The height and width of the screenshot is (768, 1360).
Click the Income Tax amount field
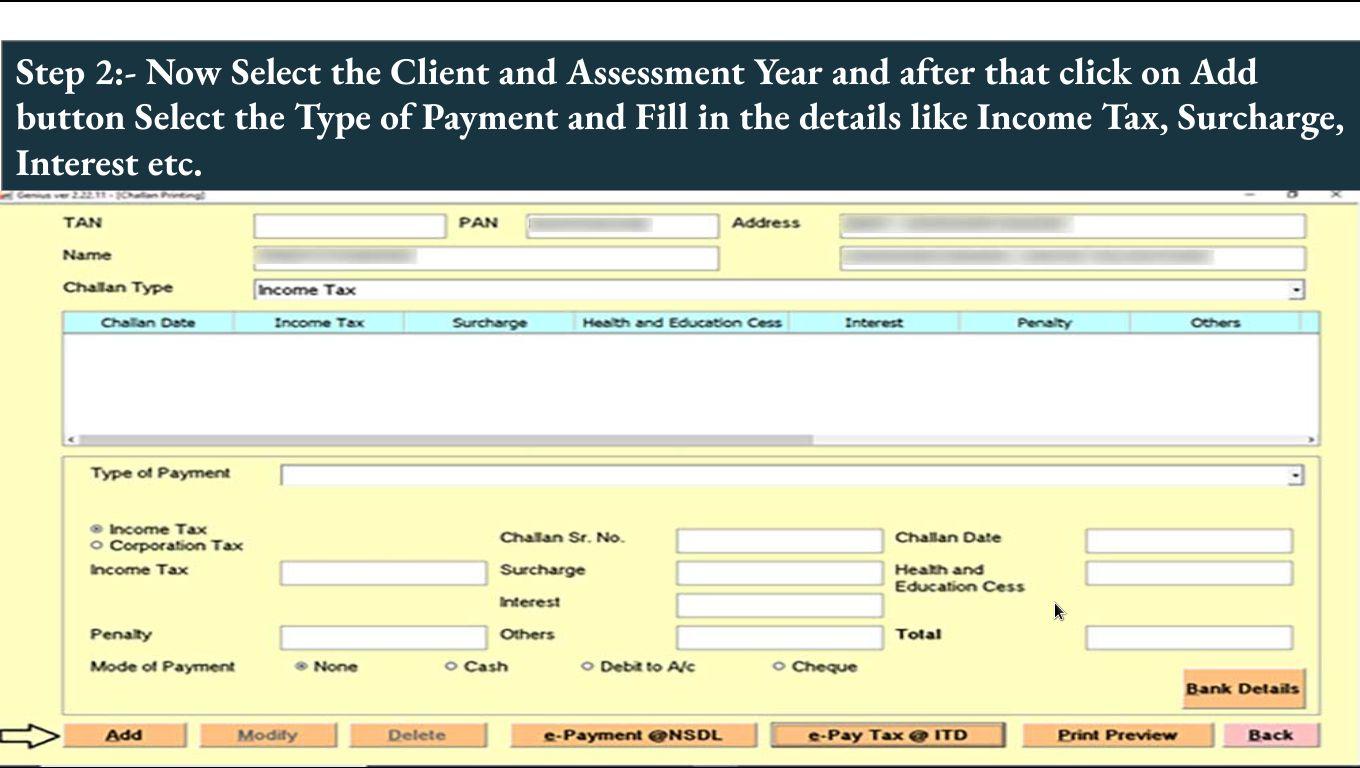[x=383, y=573]
